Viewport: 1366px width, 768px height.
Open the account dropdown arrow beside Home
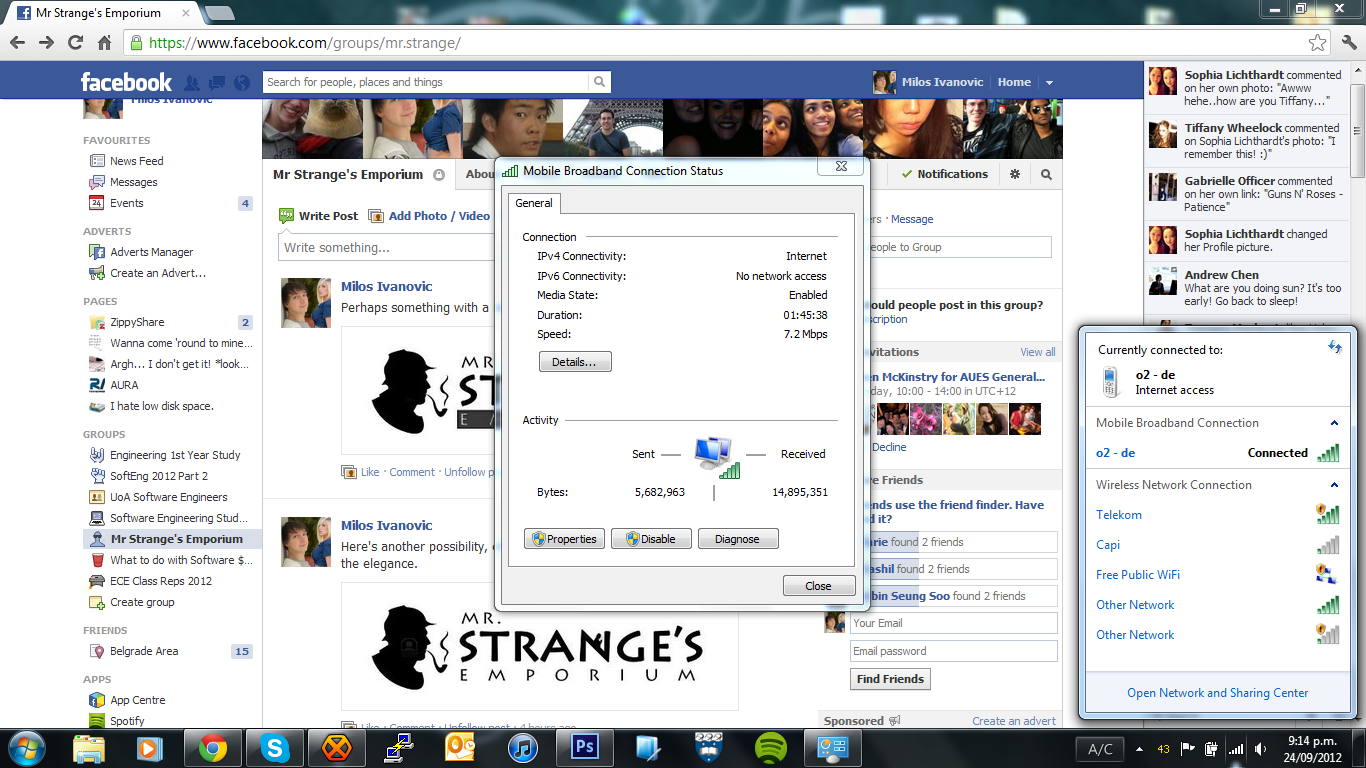click(x=1049, y=83)
